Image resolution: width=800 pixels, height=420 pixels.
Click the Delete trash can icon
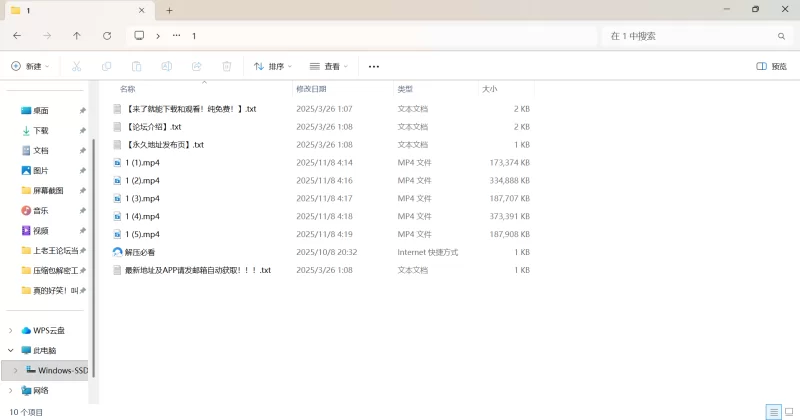[x=227, y=66]
